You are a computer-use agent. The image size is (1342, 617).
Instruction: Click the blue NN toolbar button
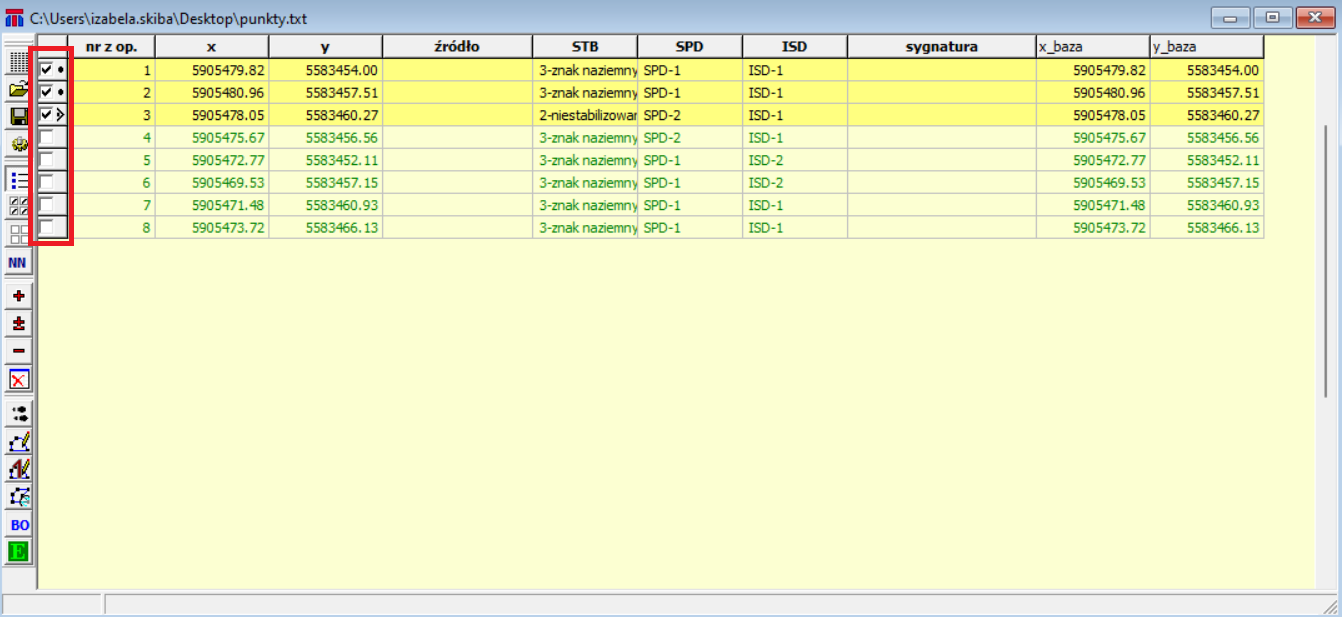[18, 262]
